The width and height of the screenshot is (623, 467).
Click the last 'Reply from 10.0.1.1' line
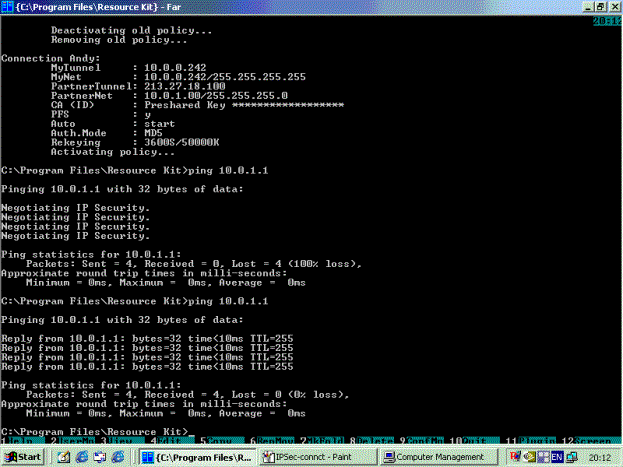147,366
